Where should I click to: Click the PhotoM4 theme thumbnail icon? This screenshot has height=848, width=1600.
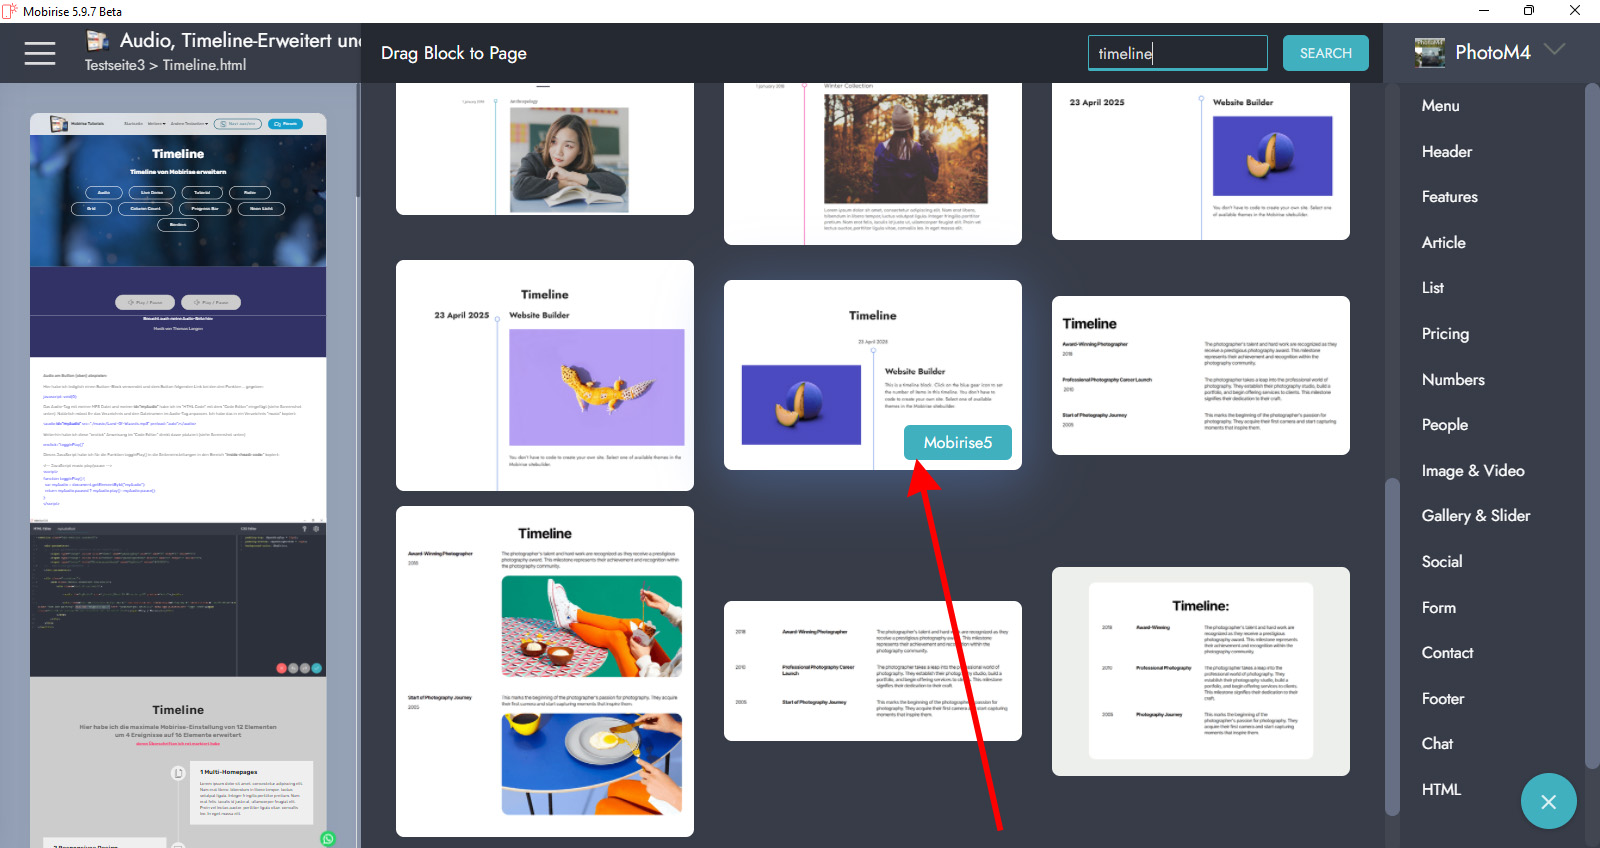pos(1430,53)
